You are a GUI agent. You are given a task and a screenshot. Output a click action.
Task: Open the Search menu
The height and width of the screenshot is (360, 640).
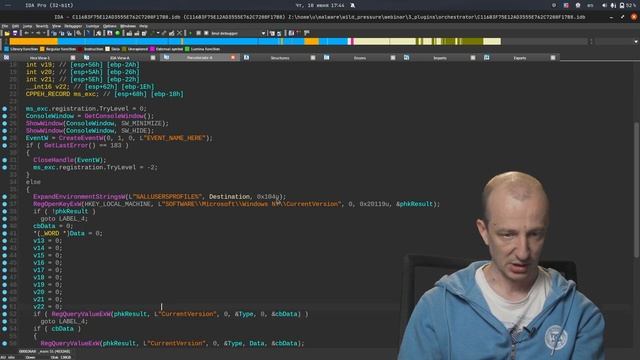click(x=42, y=26)
